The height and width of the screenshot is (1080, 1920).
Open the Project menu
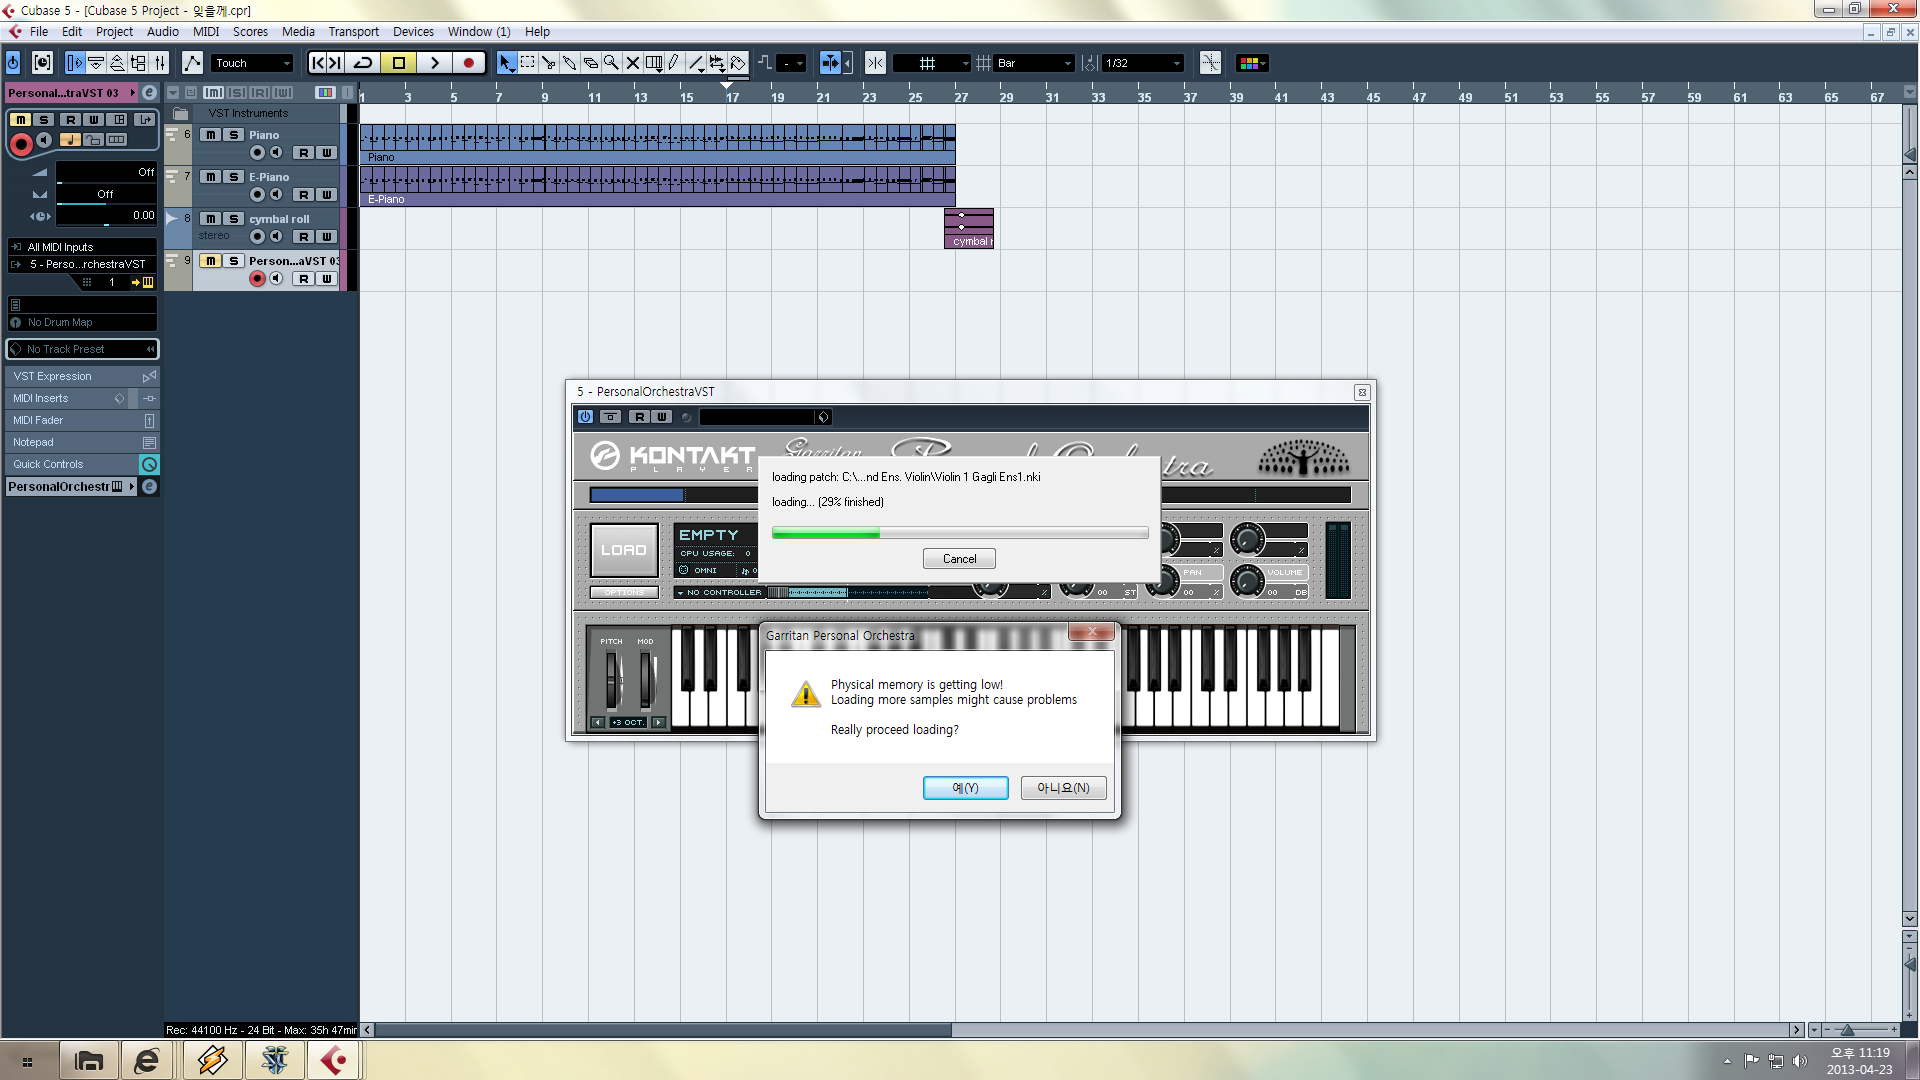click(114, 32)
